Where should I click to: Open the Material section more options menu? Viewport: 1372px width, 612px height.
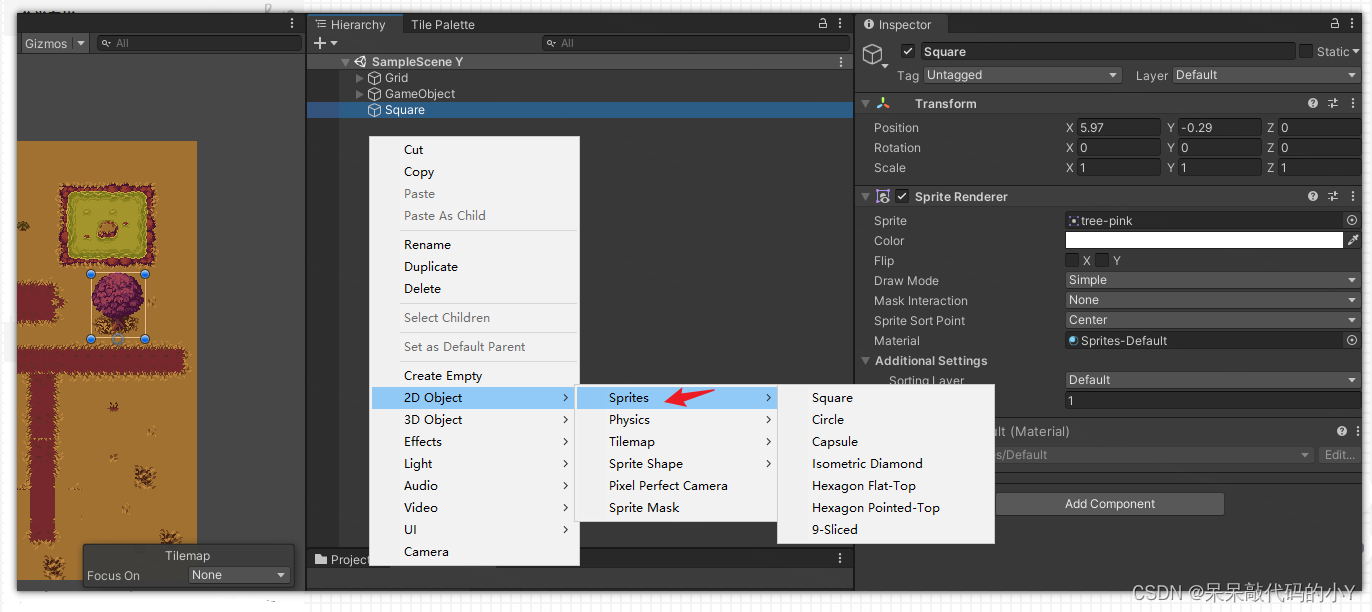tap(1358, 431)
